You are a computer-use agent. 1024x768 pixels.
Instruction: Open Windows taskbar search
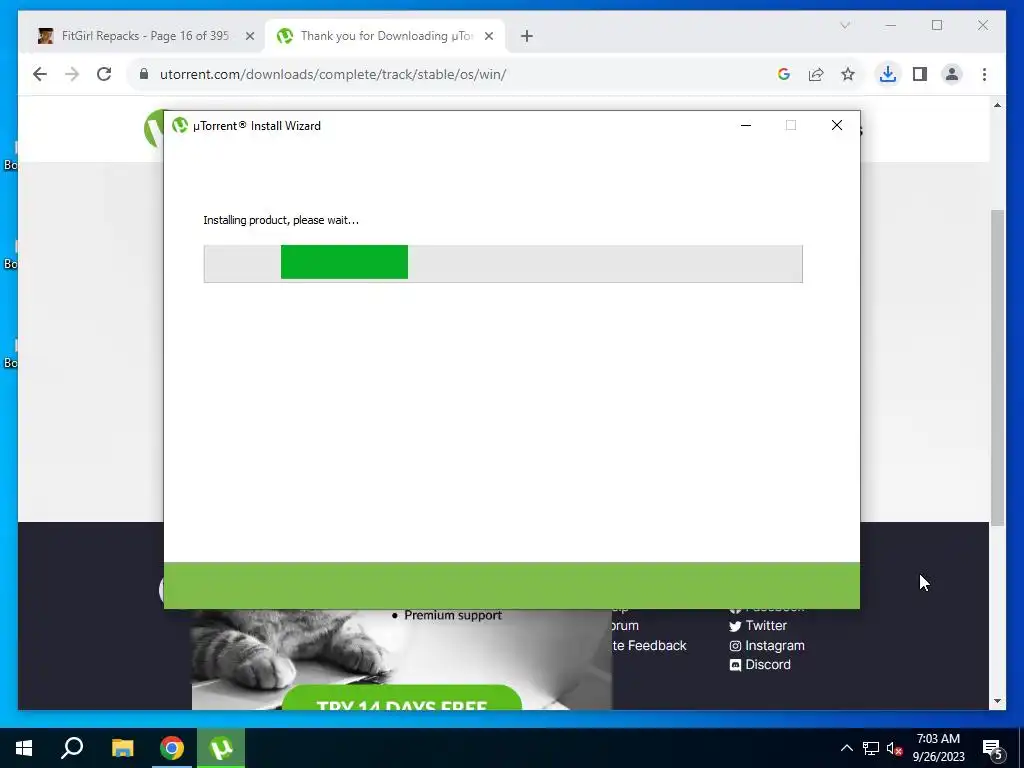(x=72, y=748)
